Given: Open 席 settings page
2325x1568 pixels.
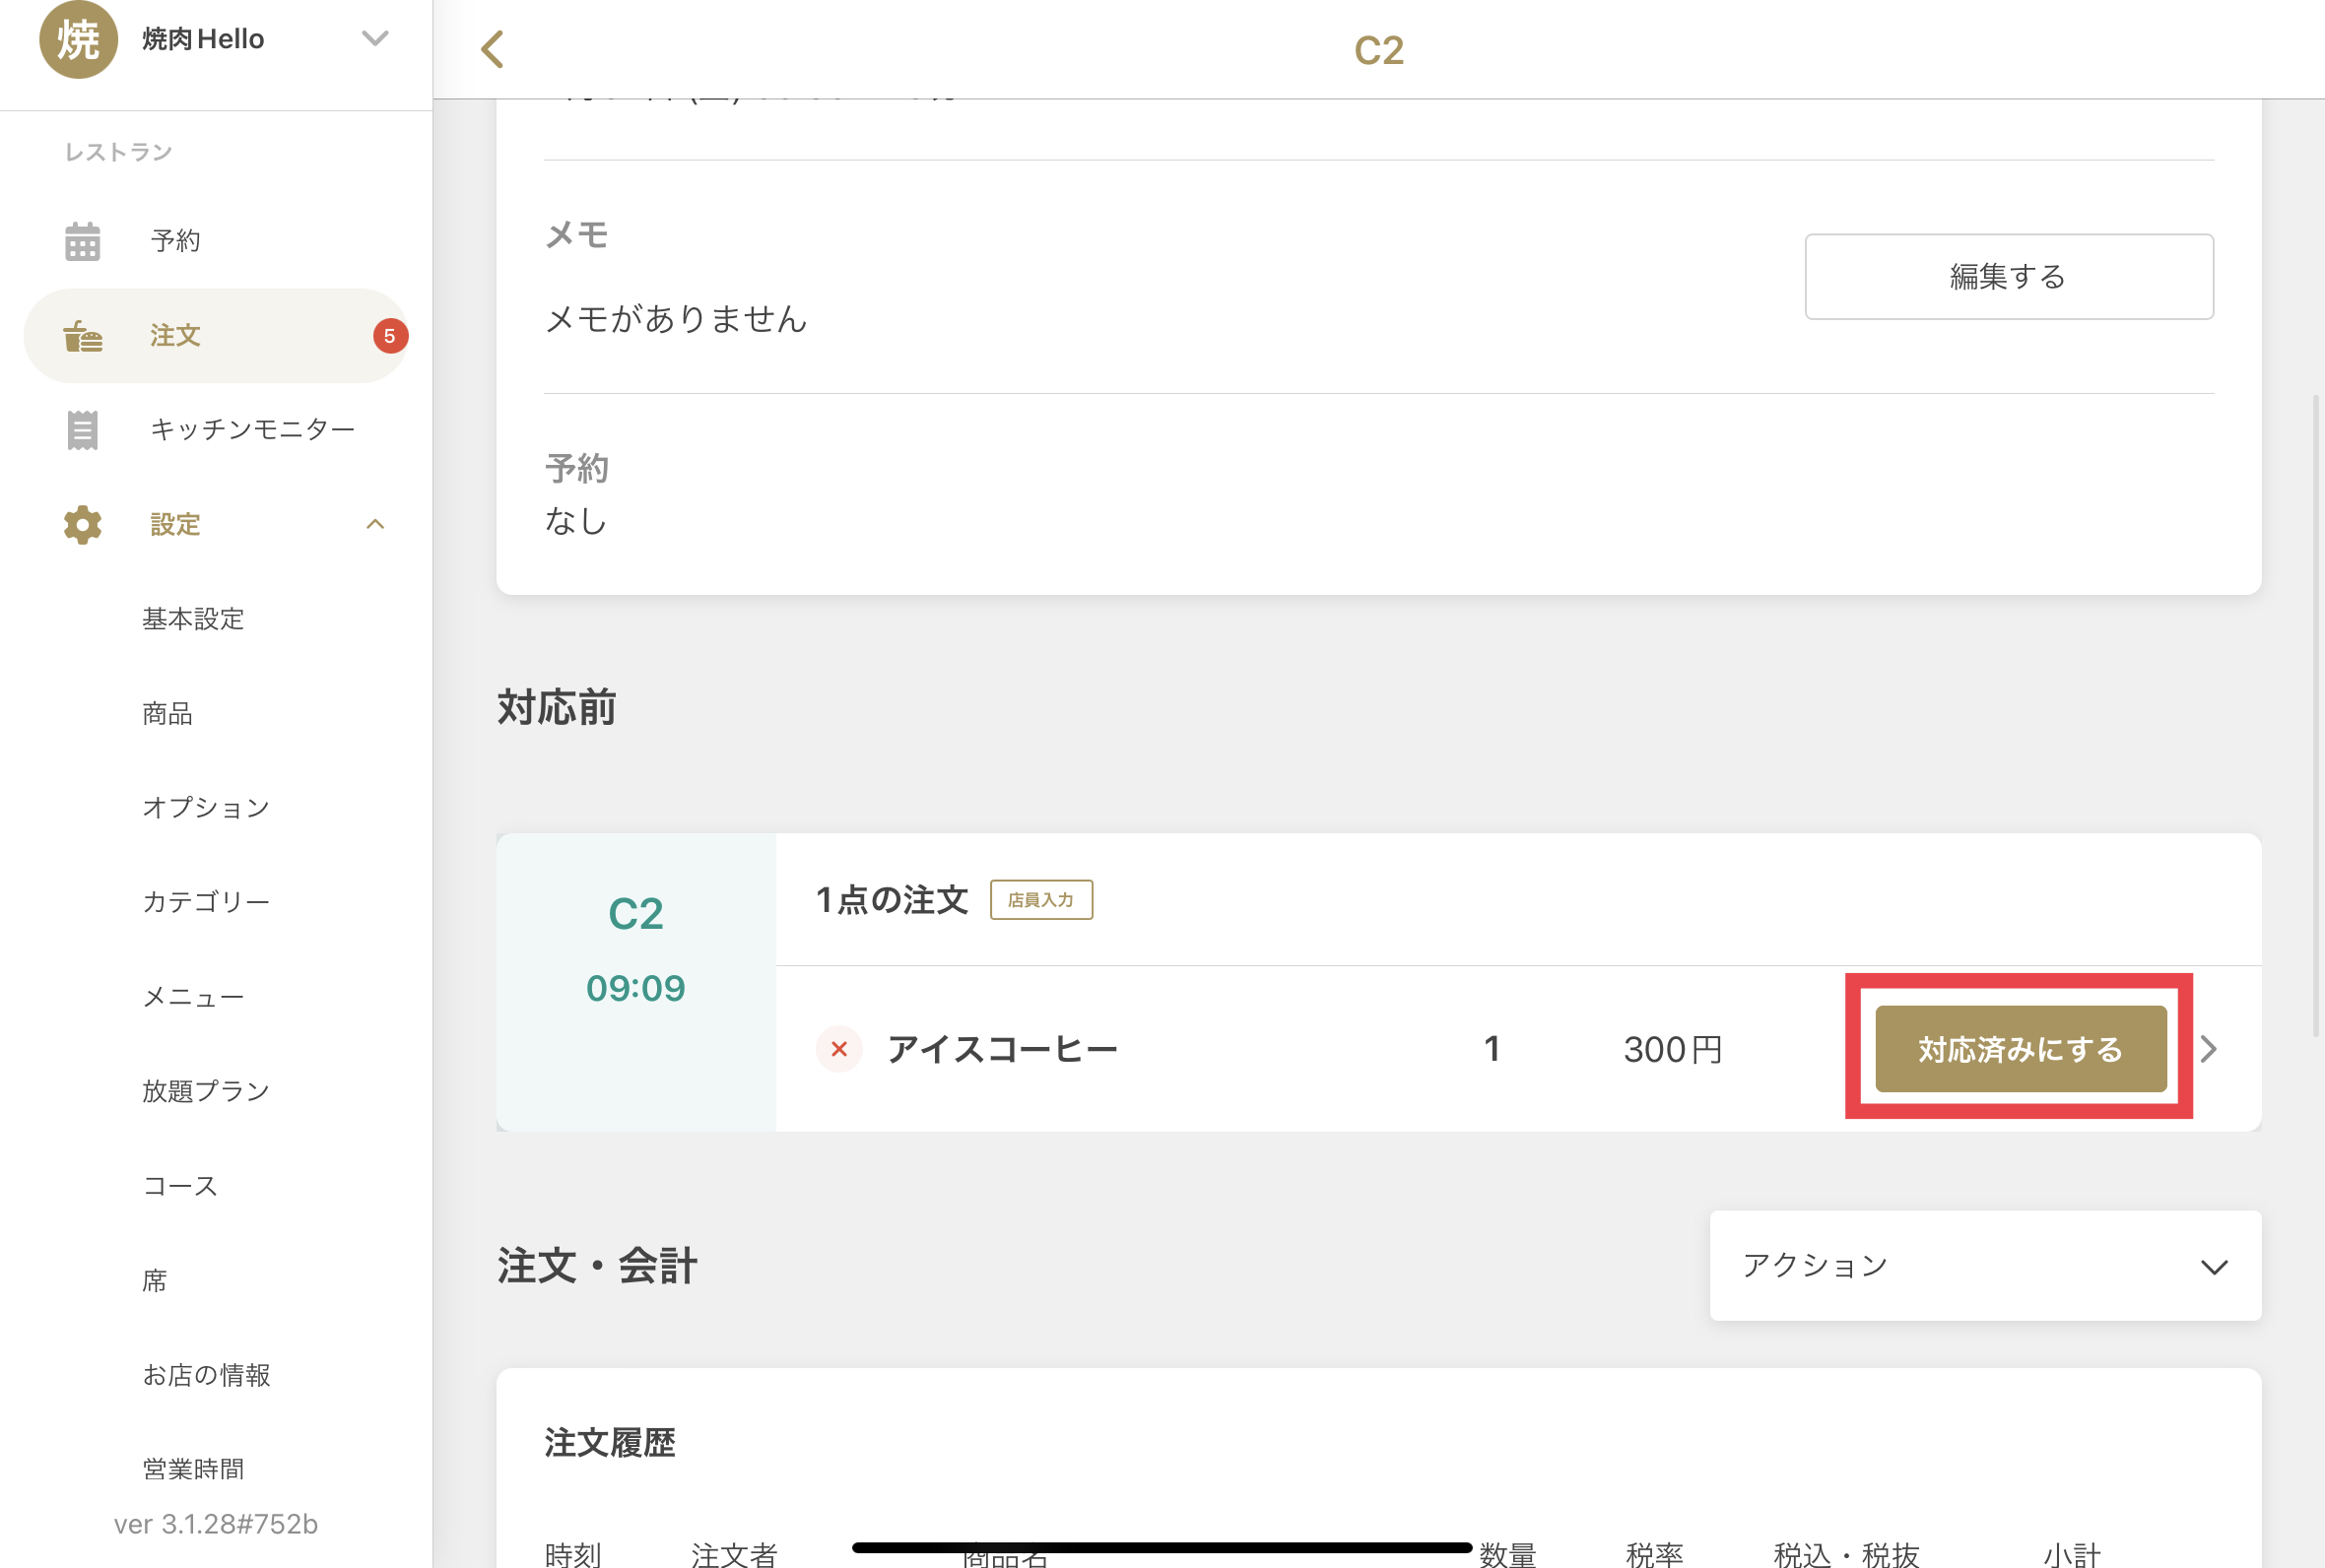Looking at the screenshot, I should (x=154, y=1280).
